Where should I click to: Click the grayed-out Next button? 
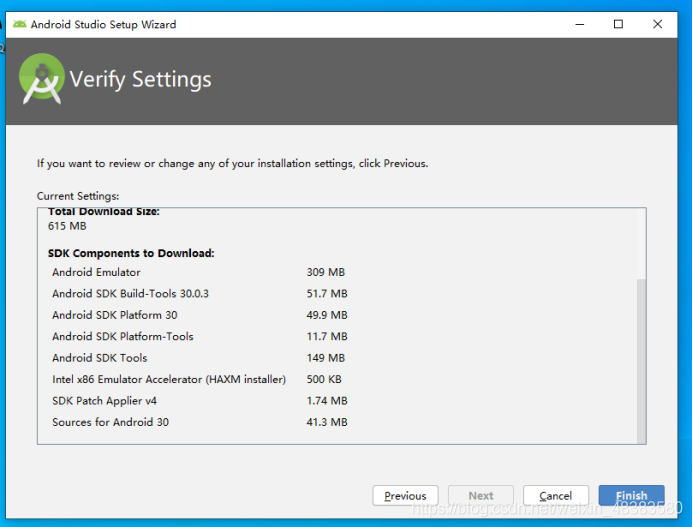(x=481, y=495)
